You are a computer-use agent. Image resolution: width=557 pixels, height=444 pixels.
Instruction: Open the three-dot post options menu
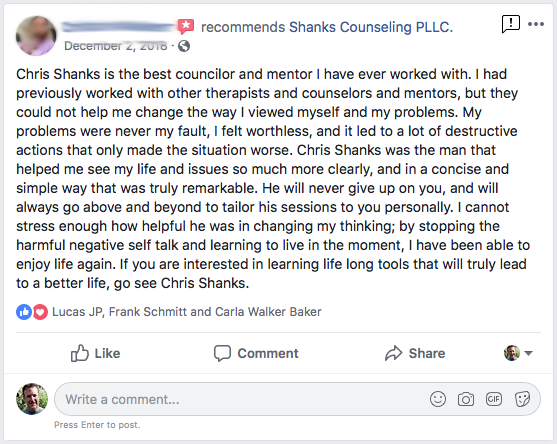[x=536, y=24]
